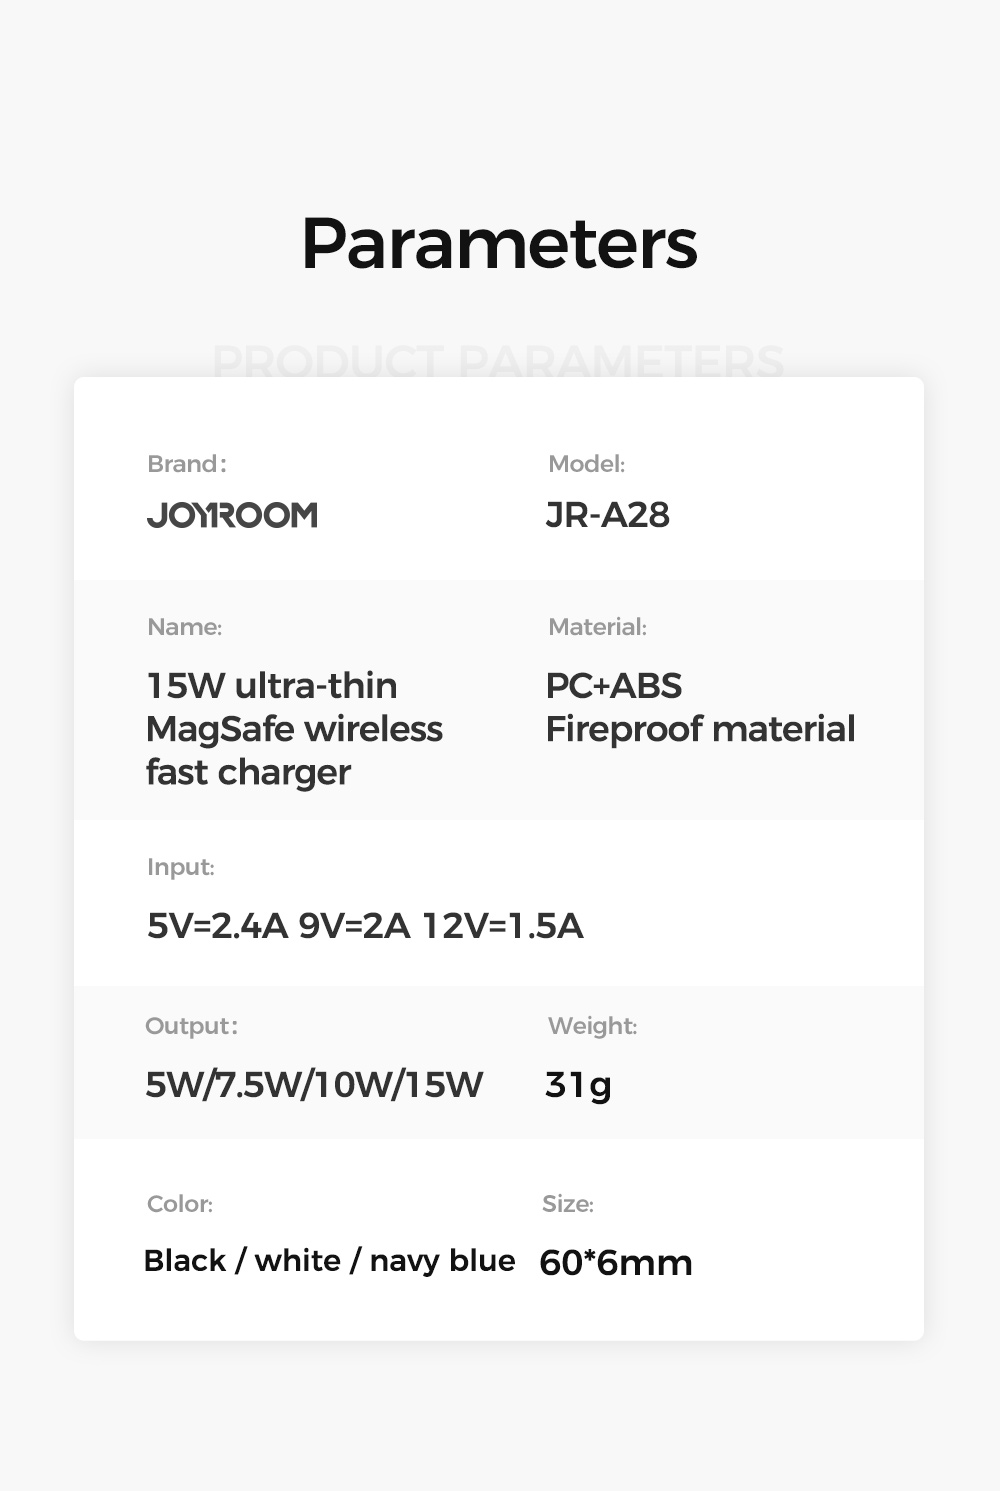Viewport: 1000px width, 1491px height.
Task: Select the Color field label
Action: (180, 1204)
